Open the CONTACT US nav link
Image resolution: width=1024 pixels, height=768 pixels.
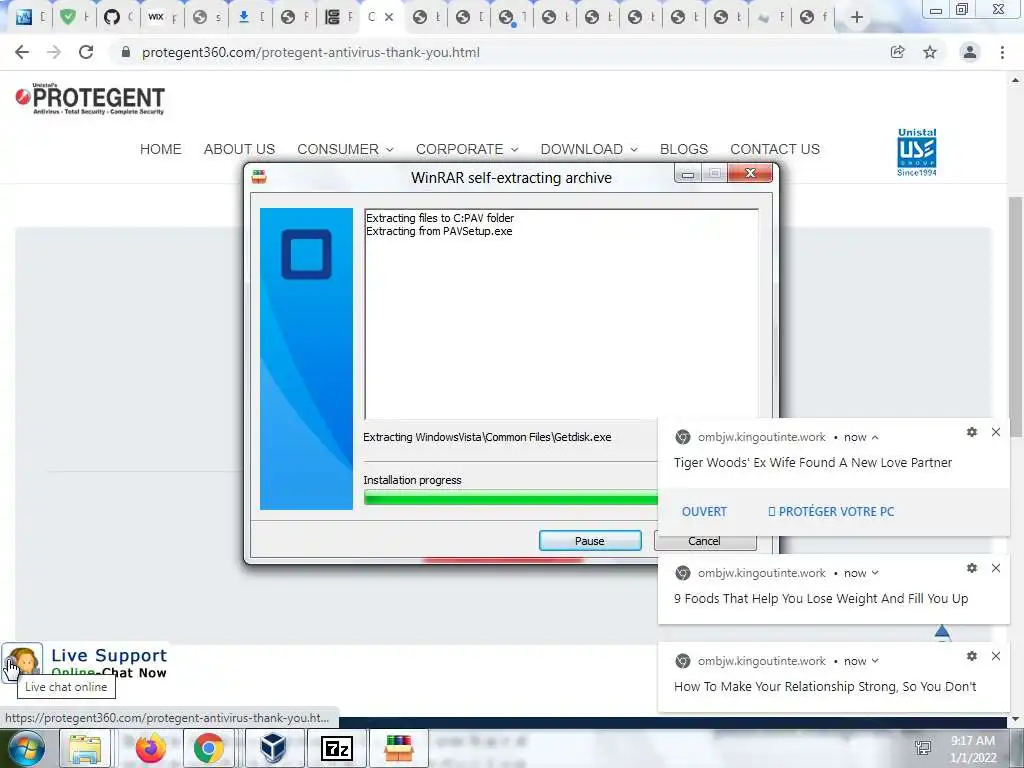tap(775, 149)
